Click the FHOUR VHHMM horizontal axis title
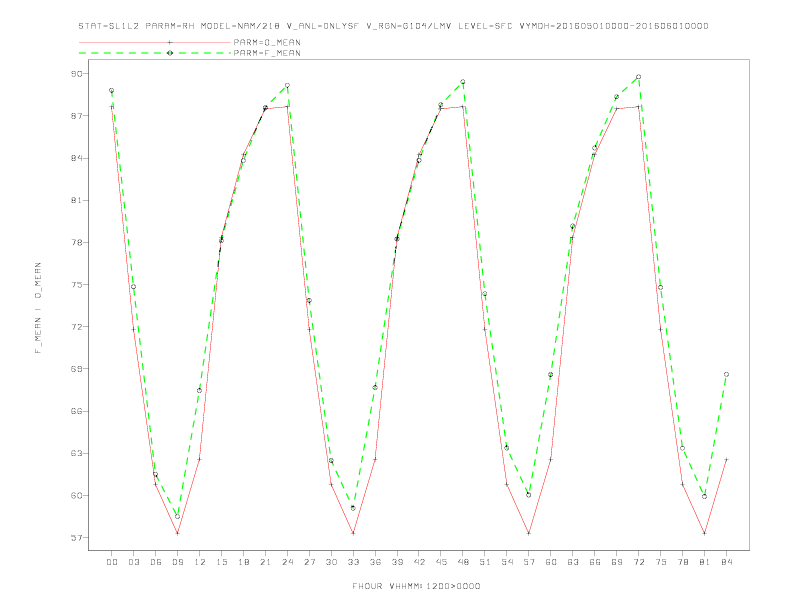This screenshot has height=612, width=792. (416, 586)
